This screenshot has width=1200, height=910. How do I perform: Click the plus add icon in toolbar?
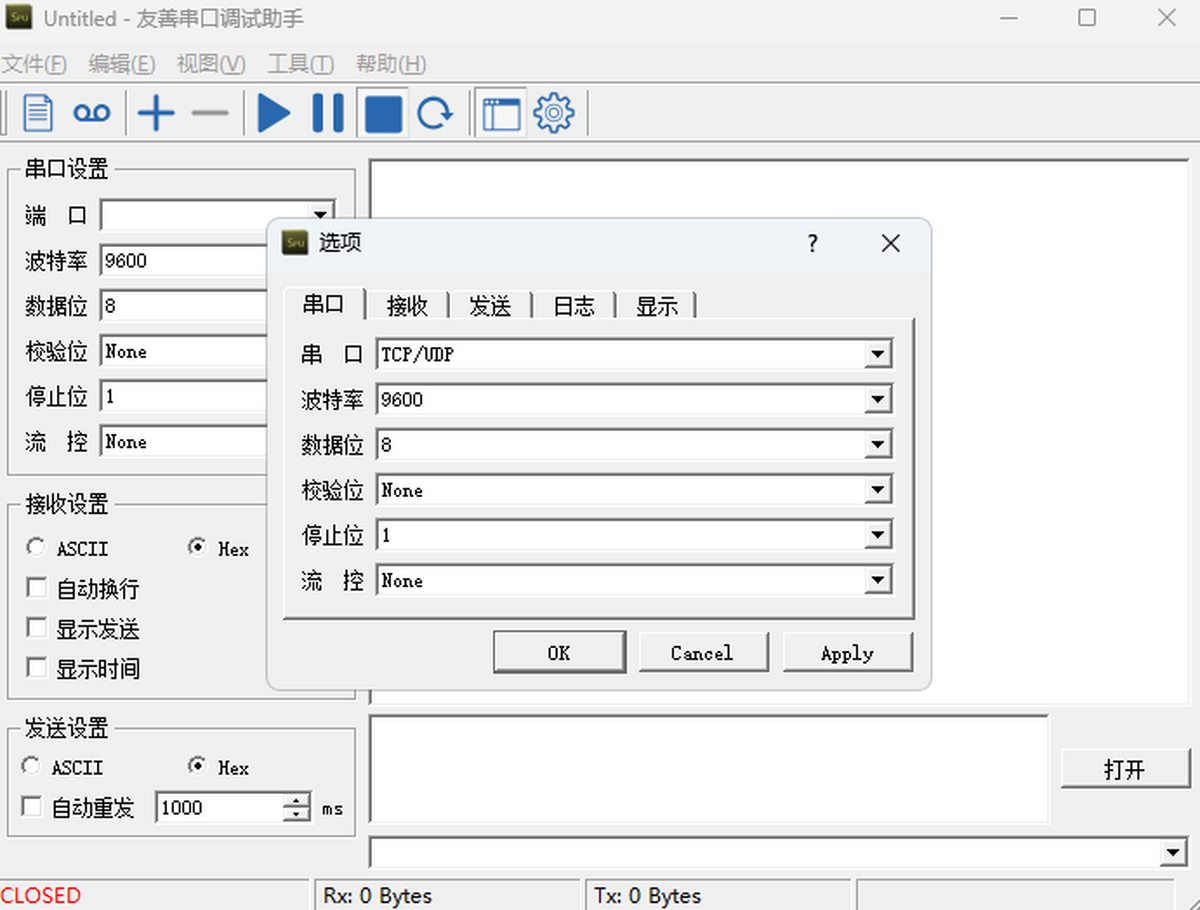156,113
